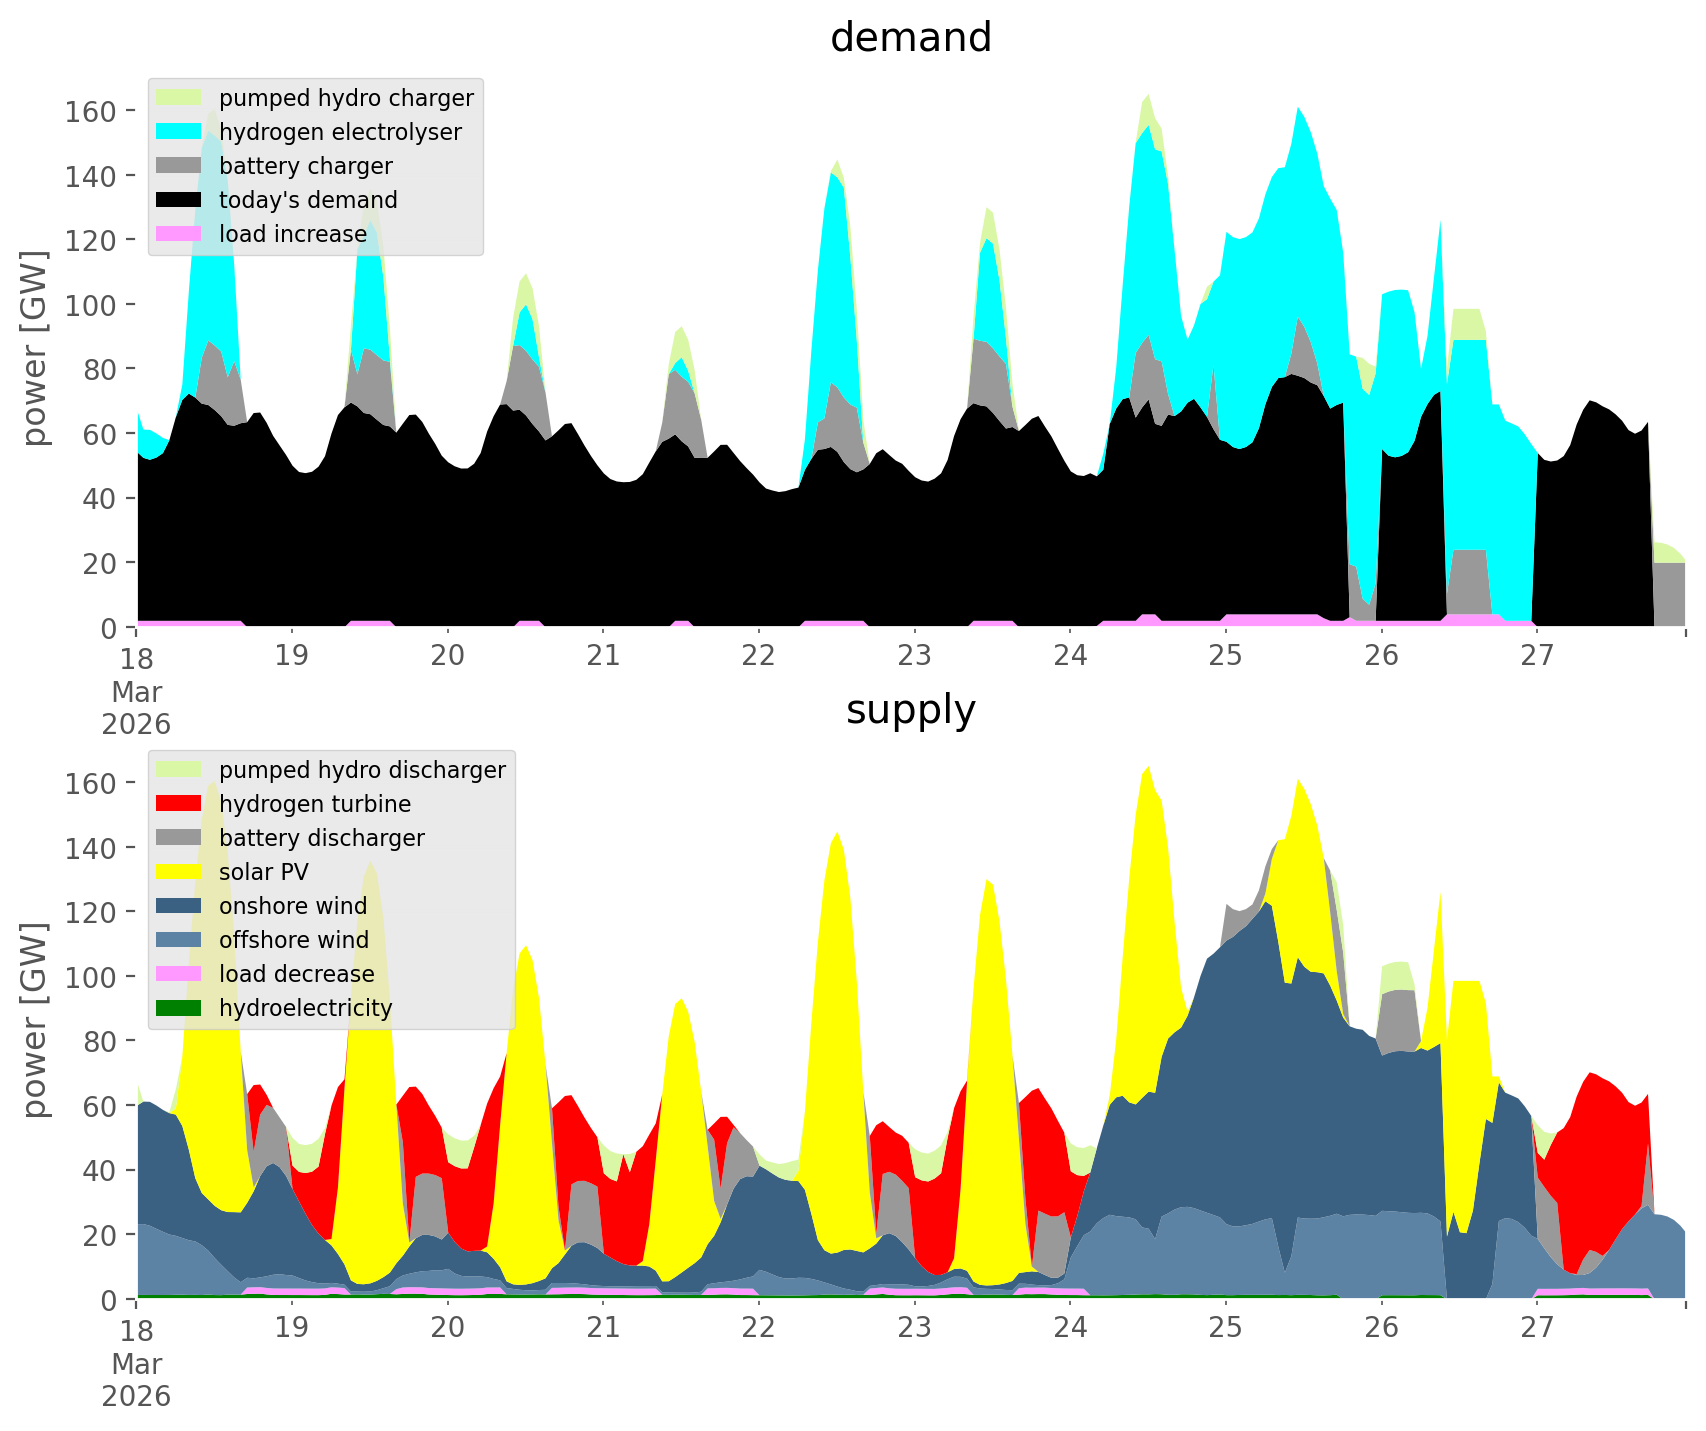Click the demand chart's y-axis power label
The image size is (1706, 1431).
pos(35,348)
